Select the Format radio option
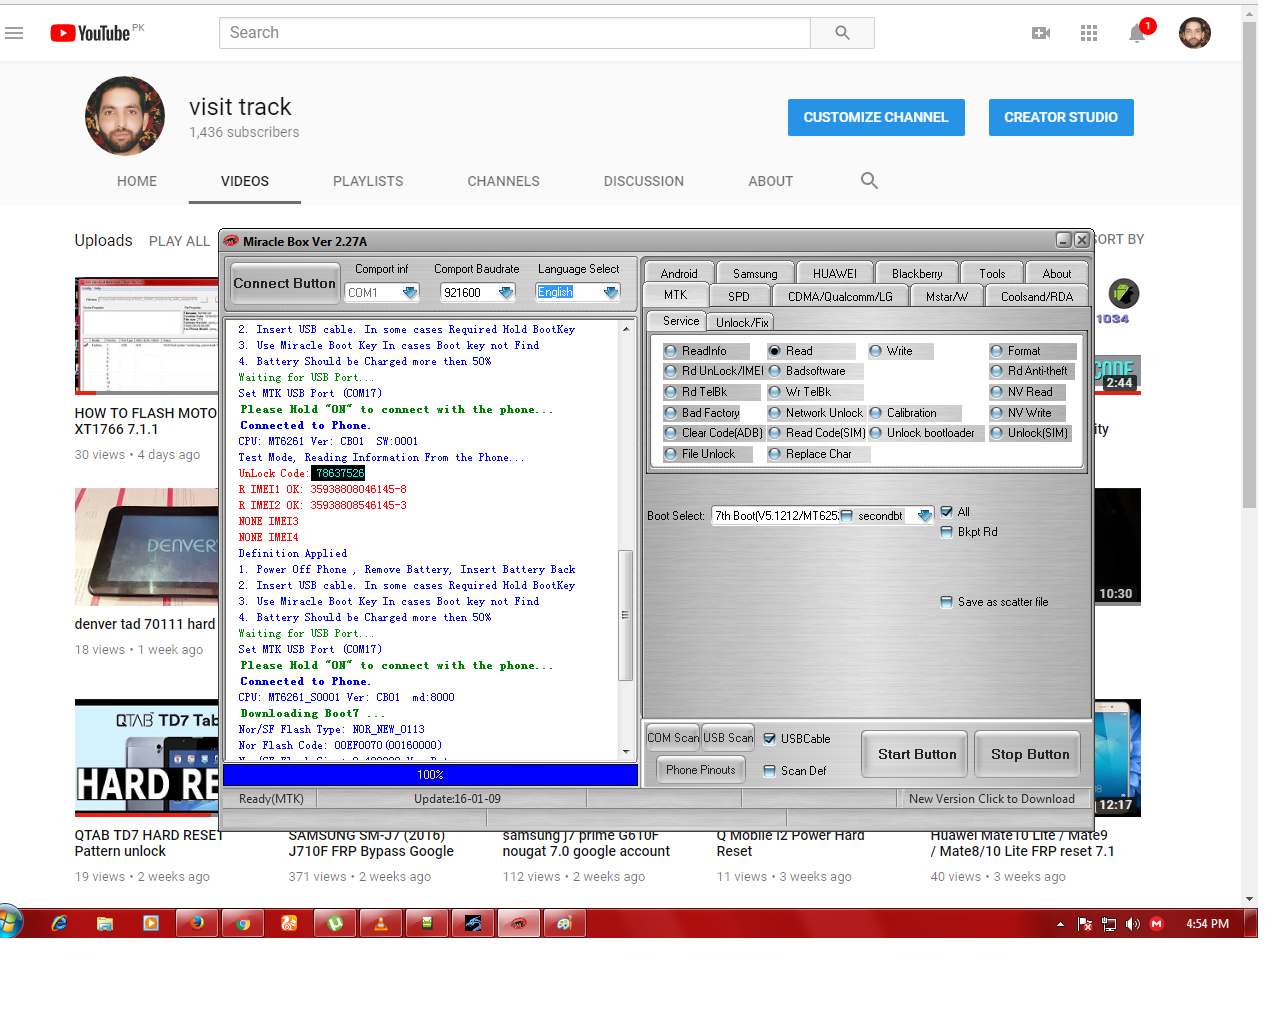The height and width of the screenshot is (1024, 1280). point(996,351)
